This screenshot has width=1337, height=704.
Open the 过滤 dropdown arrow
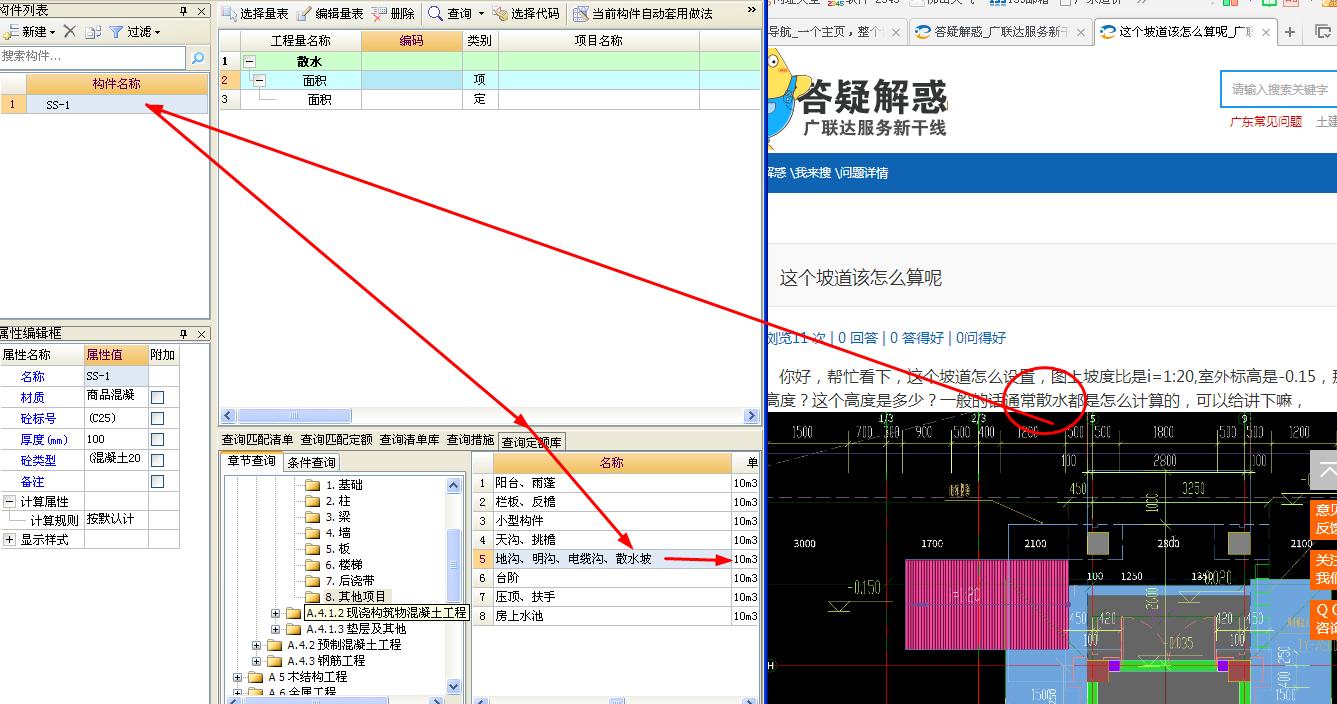pos(157,33)
